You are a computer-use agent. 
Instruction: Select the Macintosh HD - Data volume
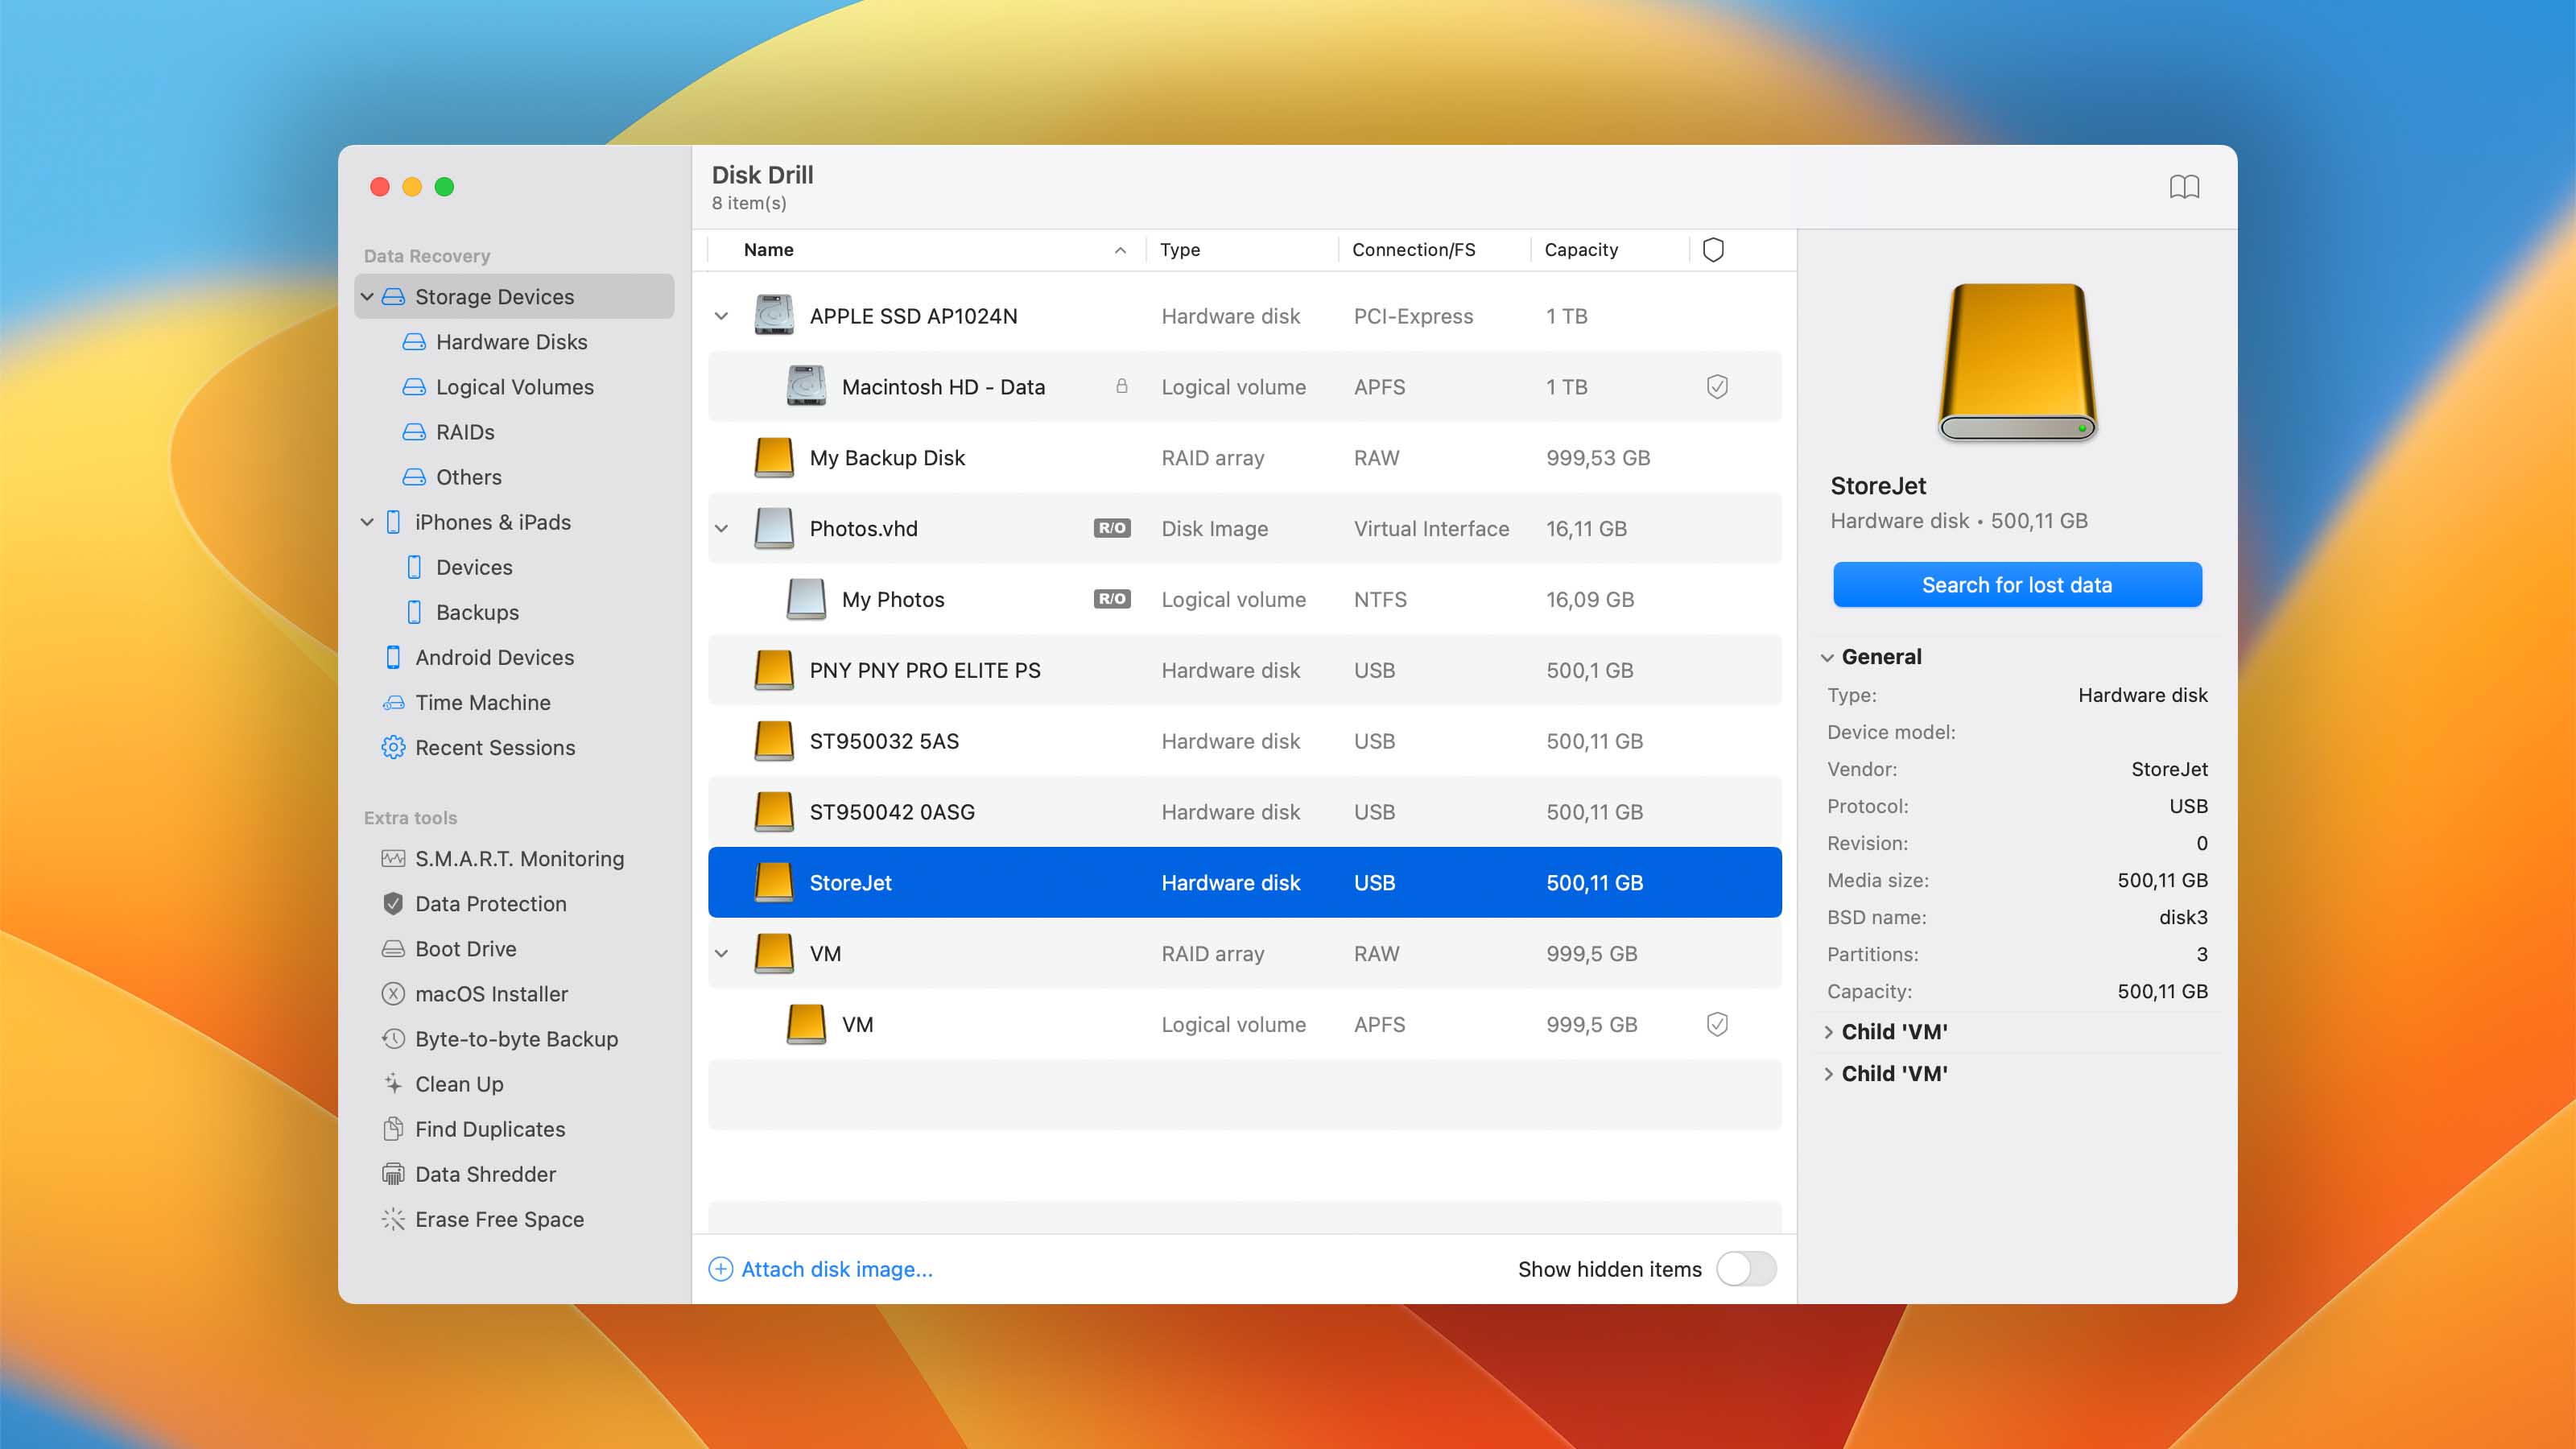click(x=1245, y=387)
